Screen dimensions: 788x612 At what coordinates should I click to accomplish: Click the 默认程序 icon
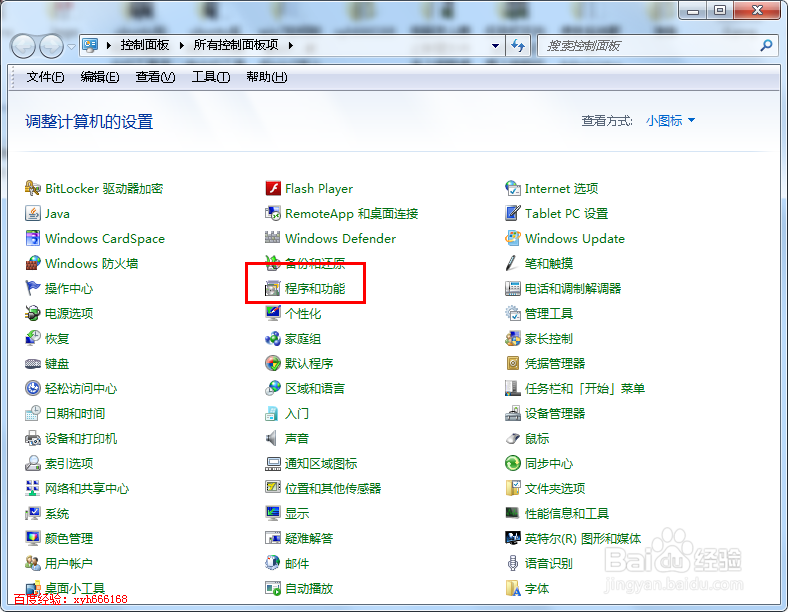click(272, 363)
